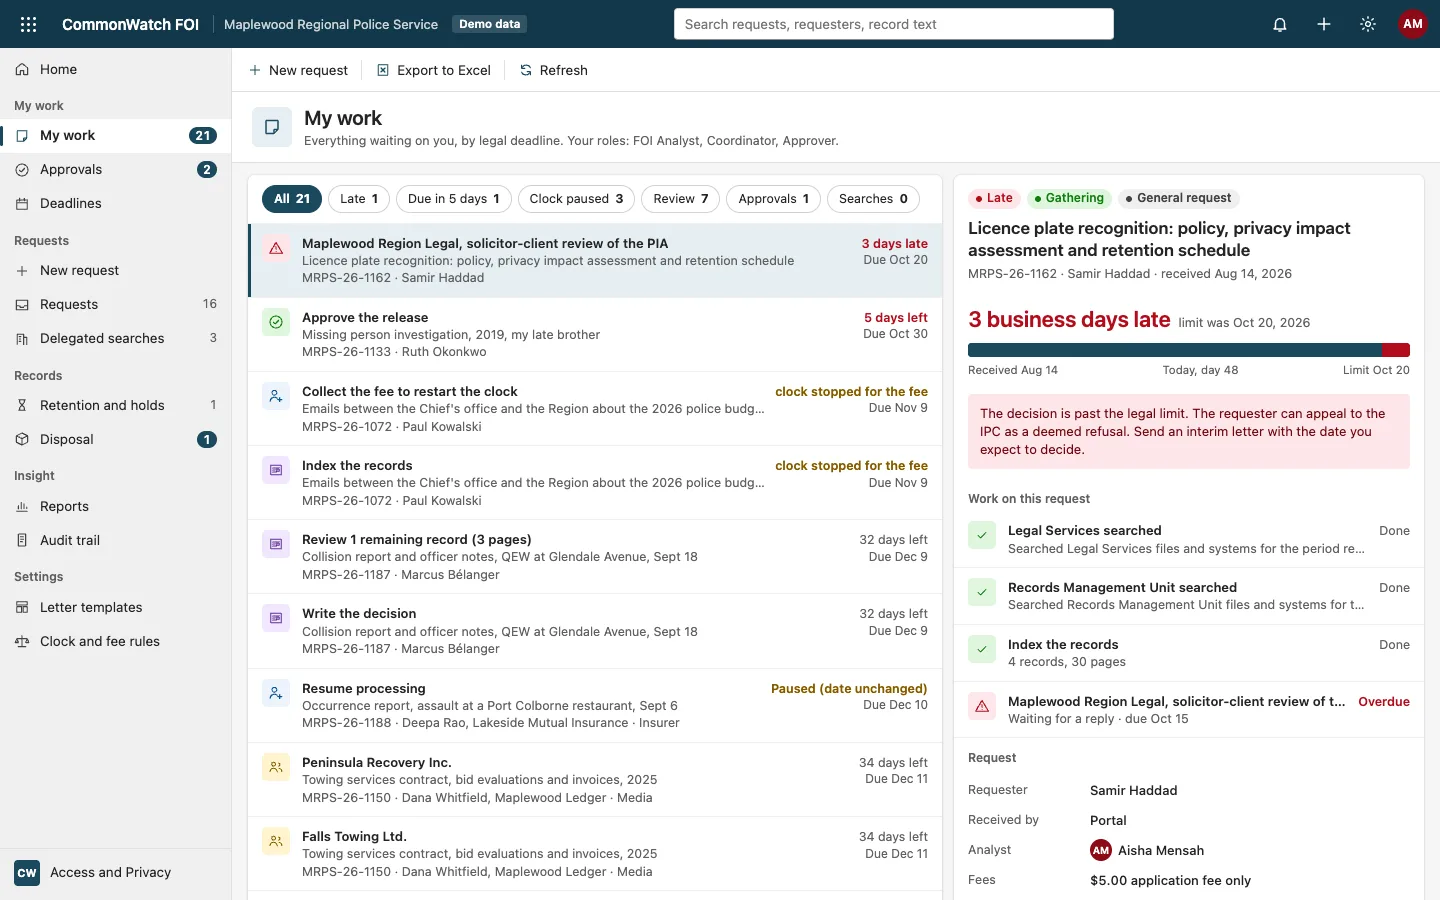The image size is (1440, 900).
Task: Filter by Clock paused 3
Action: click(576, 199)
